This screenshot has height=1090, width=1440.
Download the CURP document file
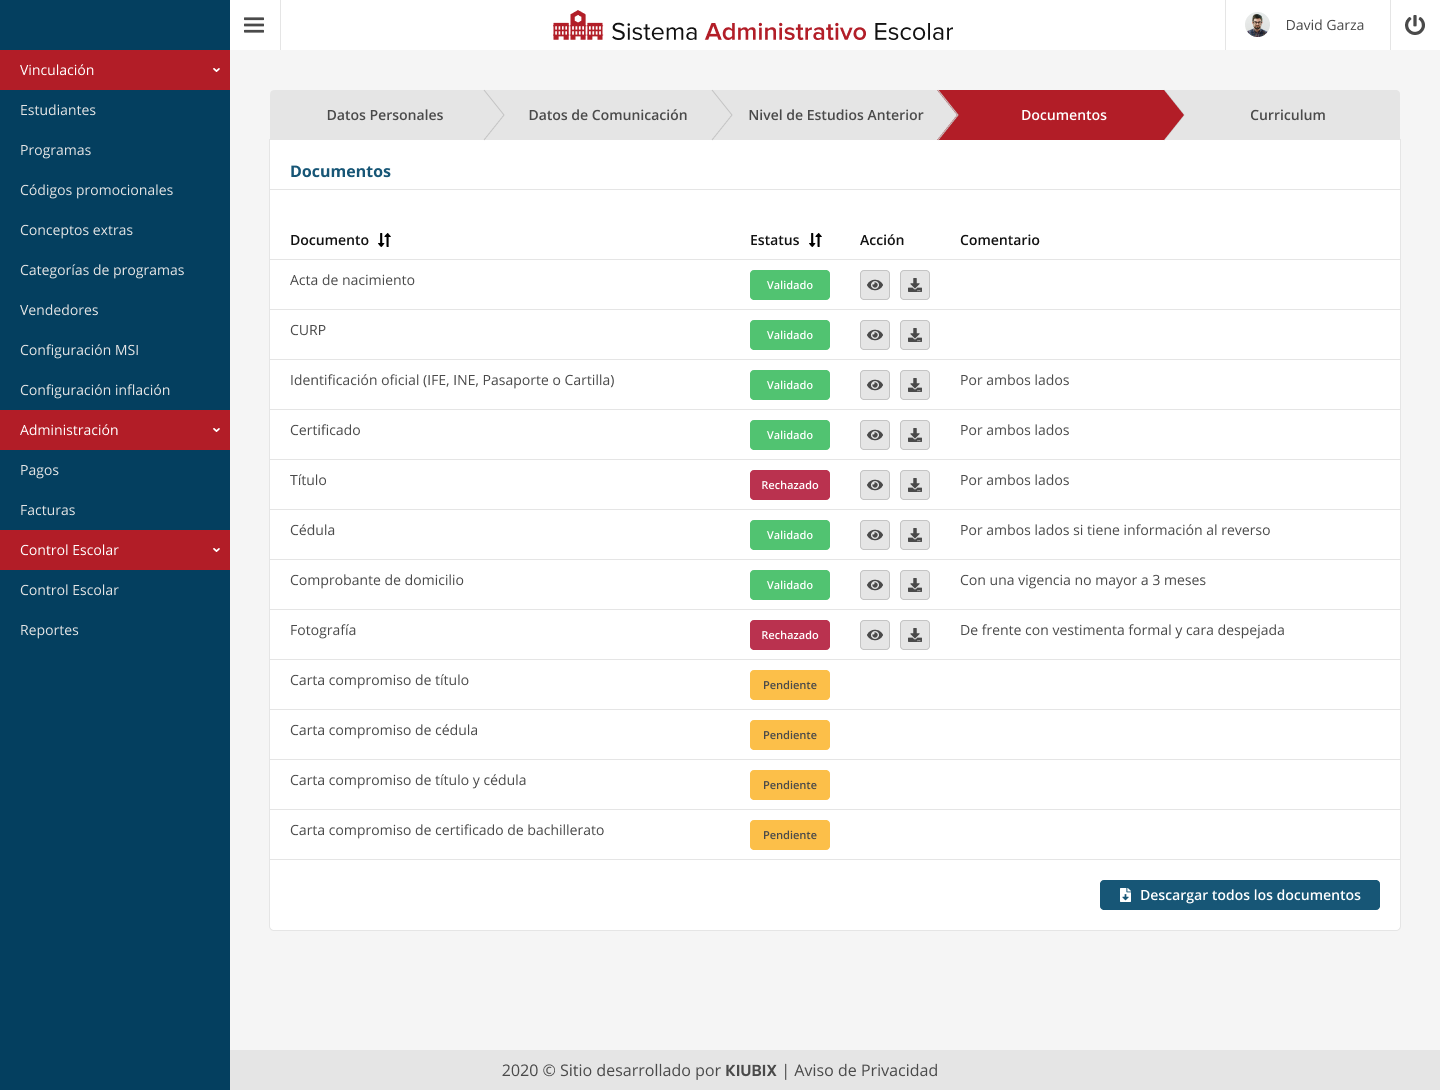click(x=914, y=335)
